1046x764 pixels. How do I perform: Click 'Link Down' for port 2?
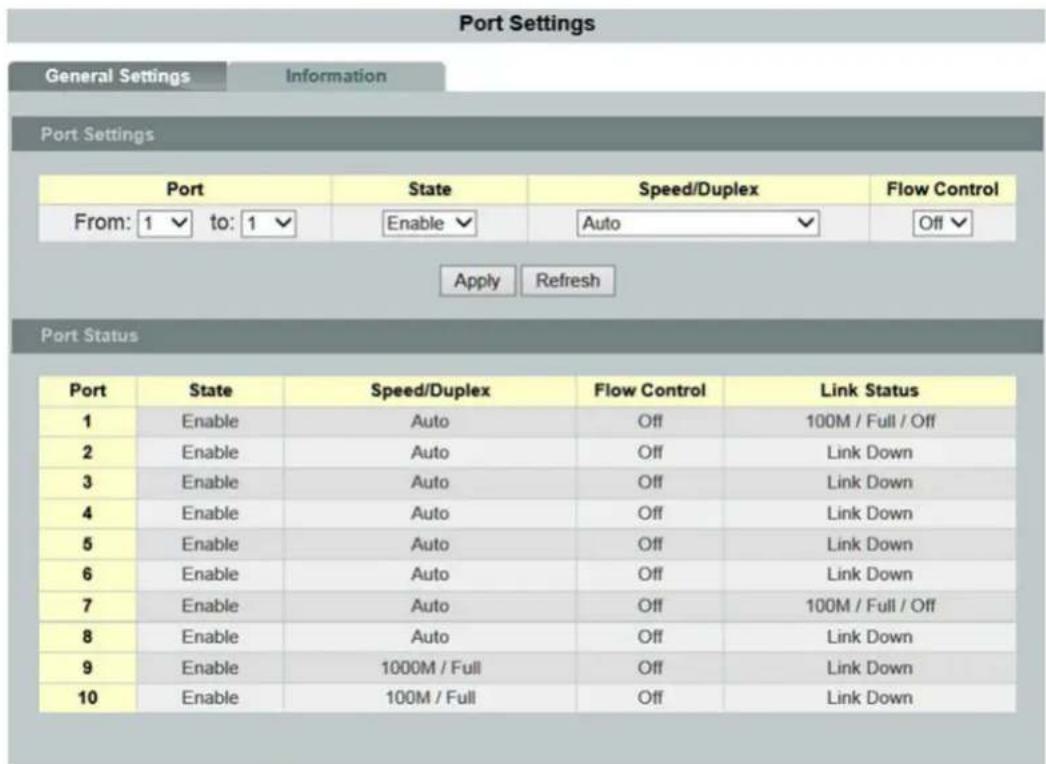[x=870, y=452]
